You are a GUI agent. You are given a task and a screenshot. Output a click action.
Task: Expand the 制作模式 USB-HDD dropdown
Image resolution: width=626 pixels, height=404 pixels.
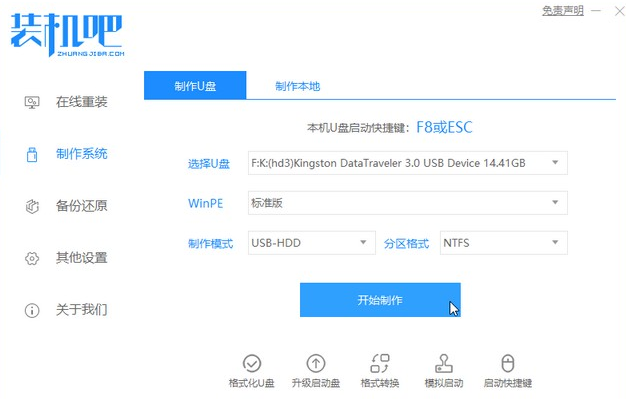pos(312,243)
